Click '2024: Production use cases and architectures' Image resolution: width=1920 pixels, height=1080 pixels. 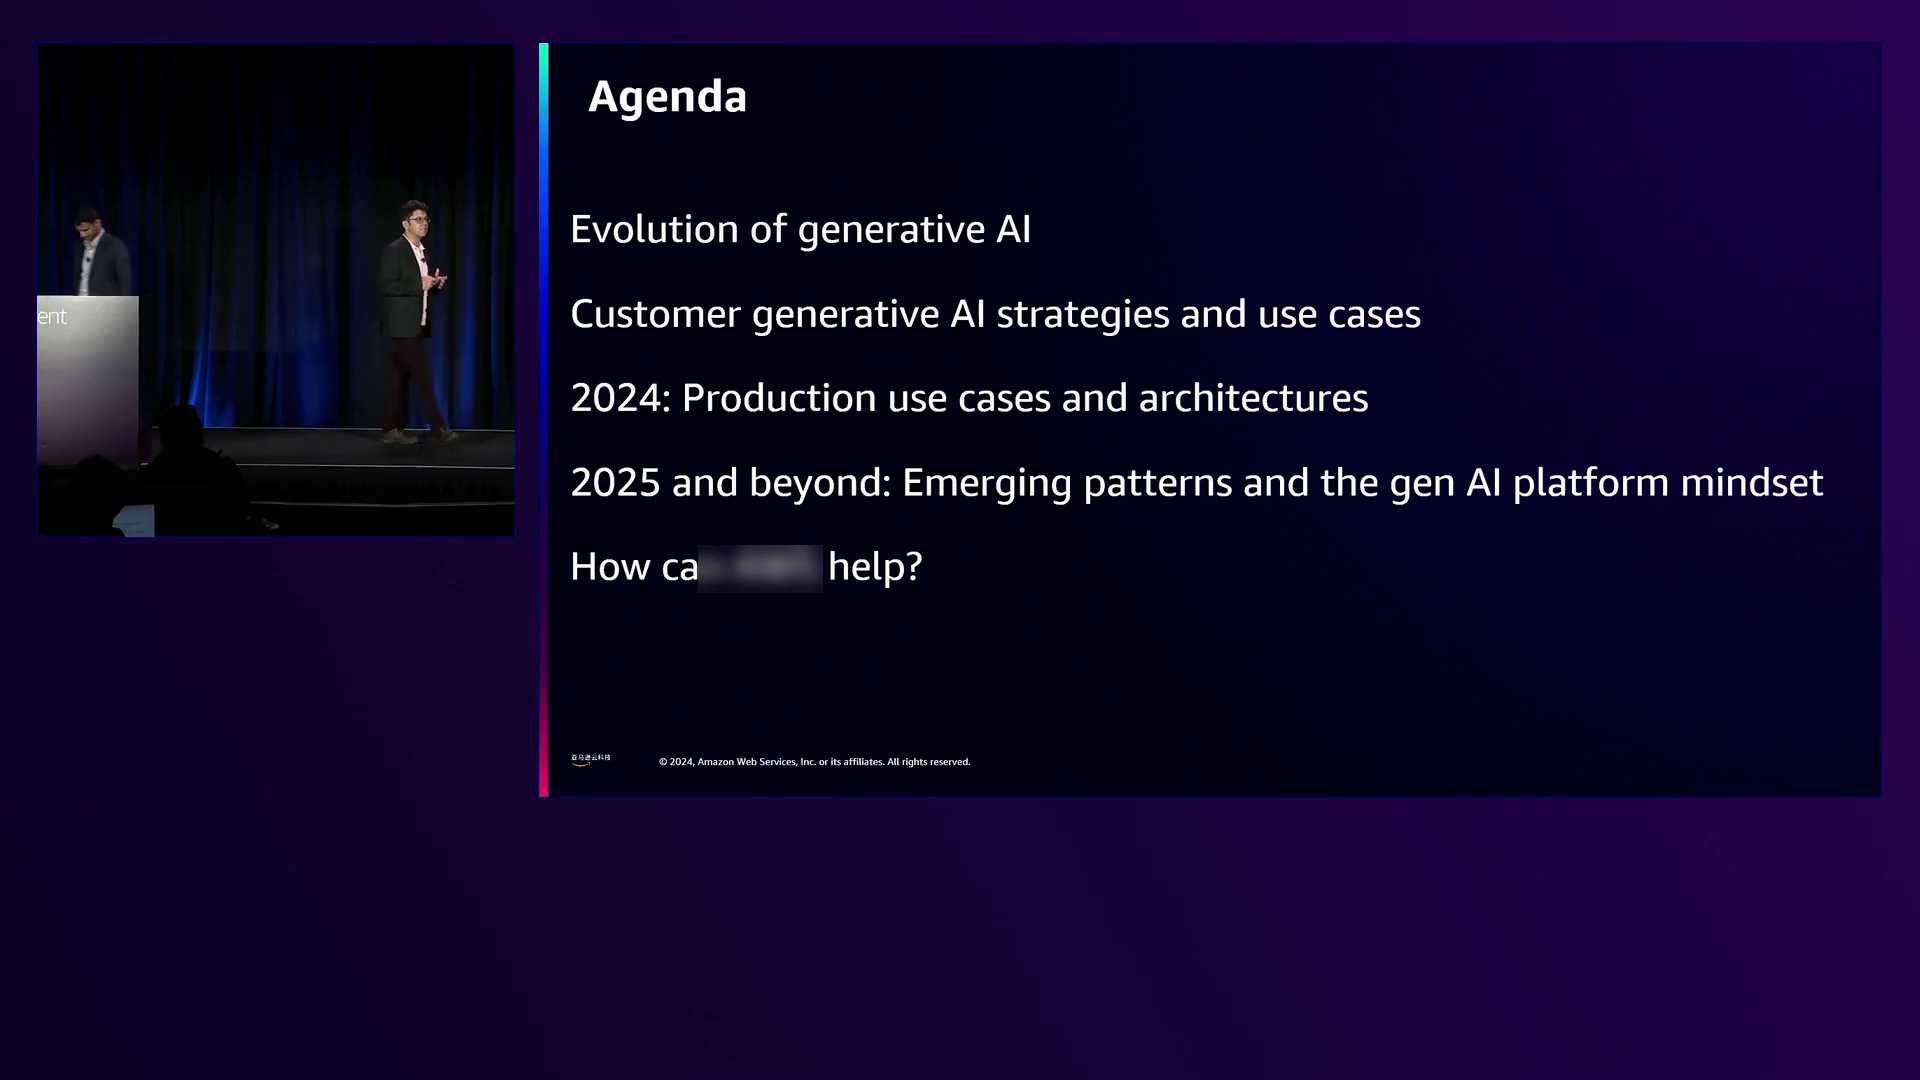tap(968, 398)
